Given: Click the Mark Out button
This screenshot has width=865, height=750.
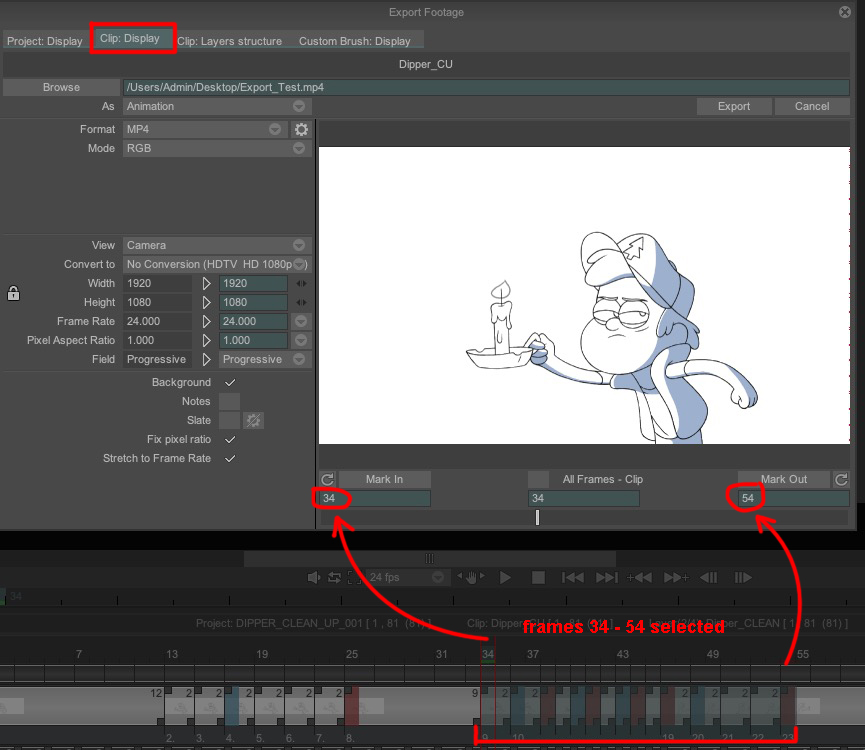Looking at the screenshot, I should [x=783, y=479].
